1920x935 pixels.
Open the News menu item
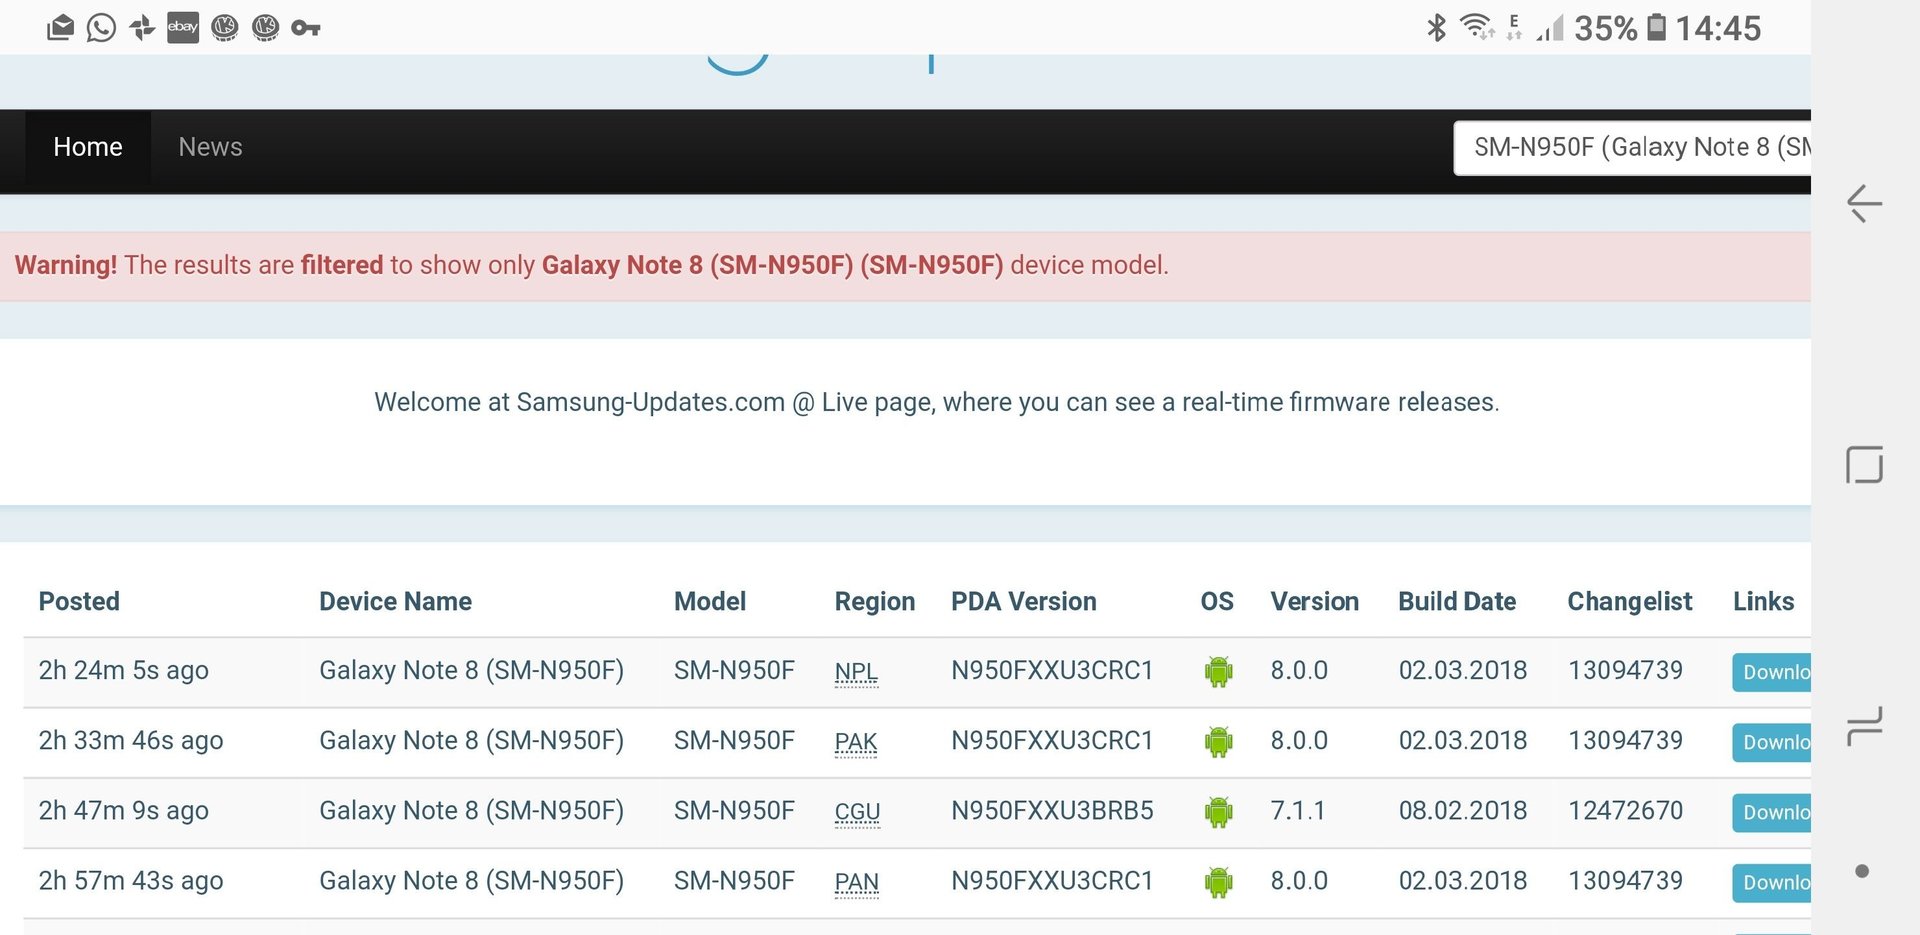pos(210,147)
